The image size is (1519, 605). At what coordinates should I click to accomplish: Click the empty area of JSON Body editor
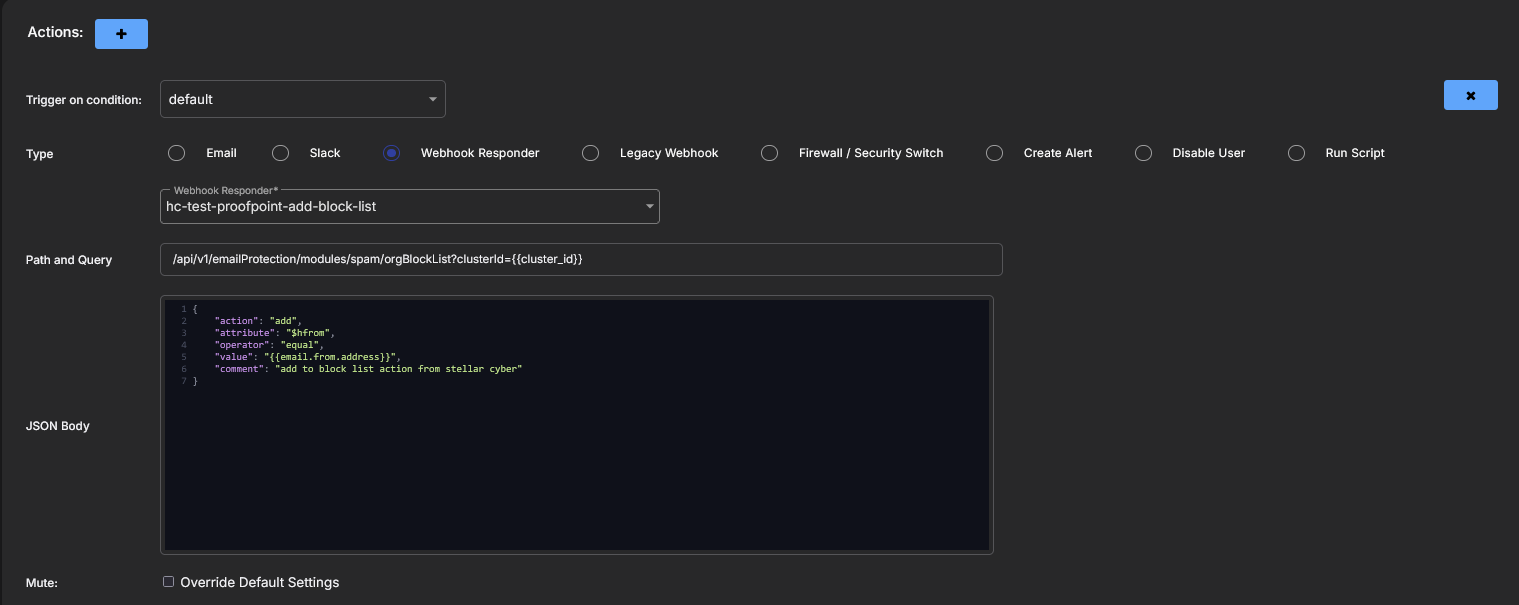click(x=576, y=470)
